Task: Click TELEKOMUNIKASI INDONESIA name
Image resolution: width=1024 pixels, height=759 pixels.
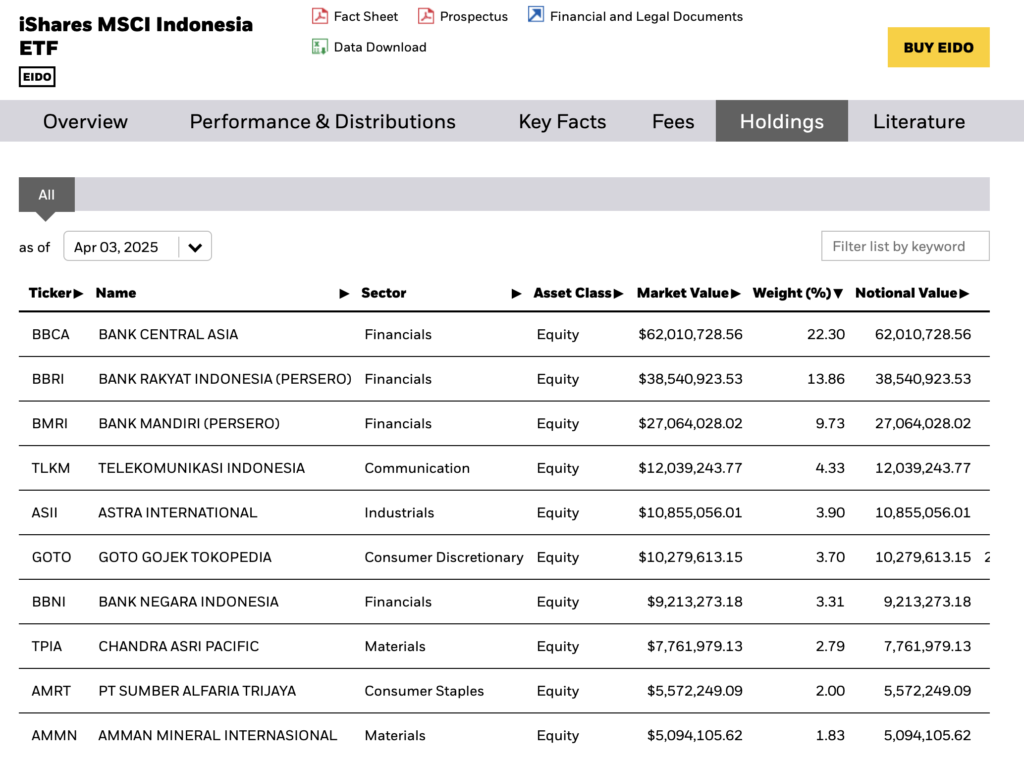Action: point(201,468)
